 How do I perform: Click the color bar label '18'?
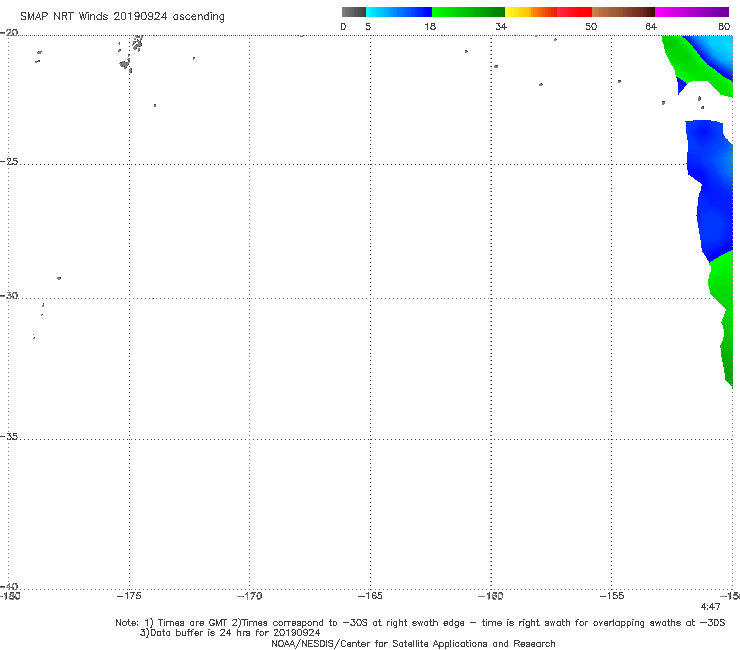[x=430, y=26]
